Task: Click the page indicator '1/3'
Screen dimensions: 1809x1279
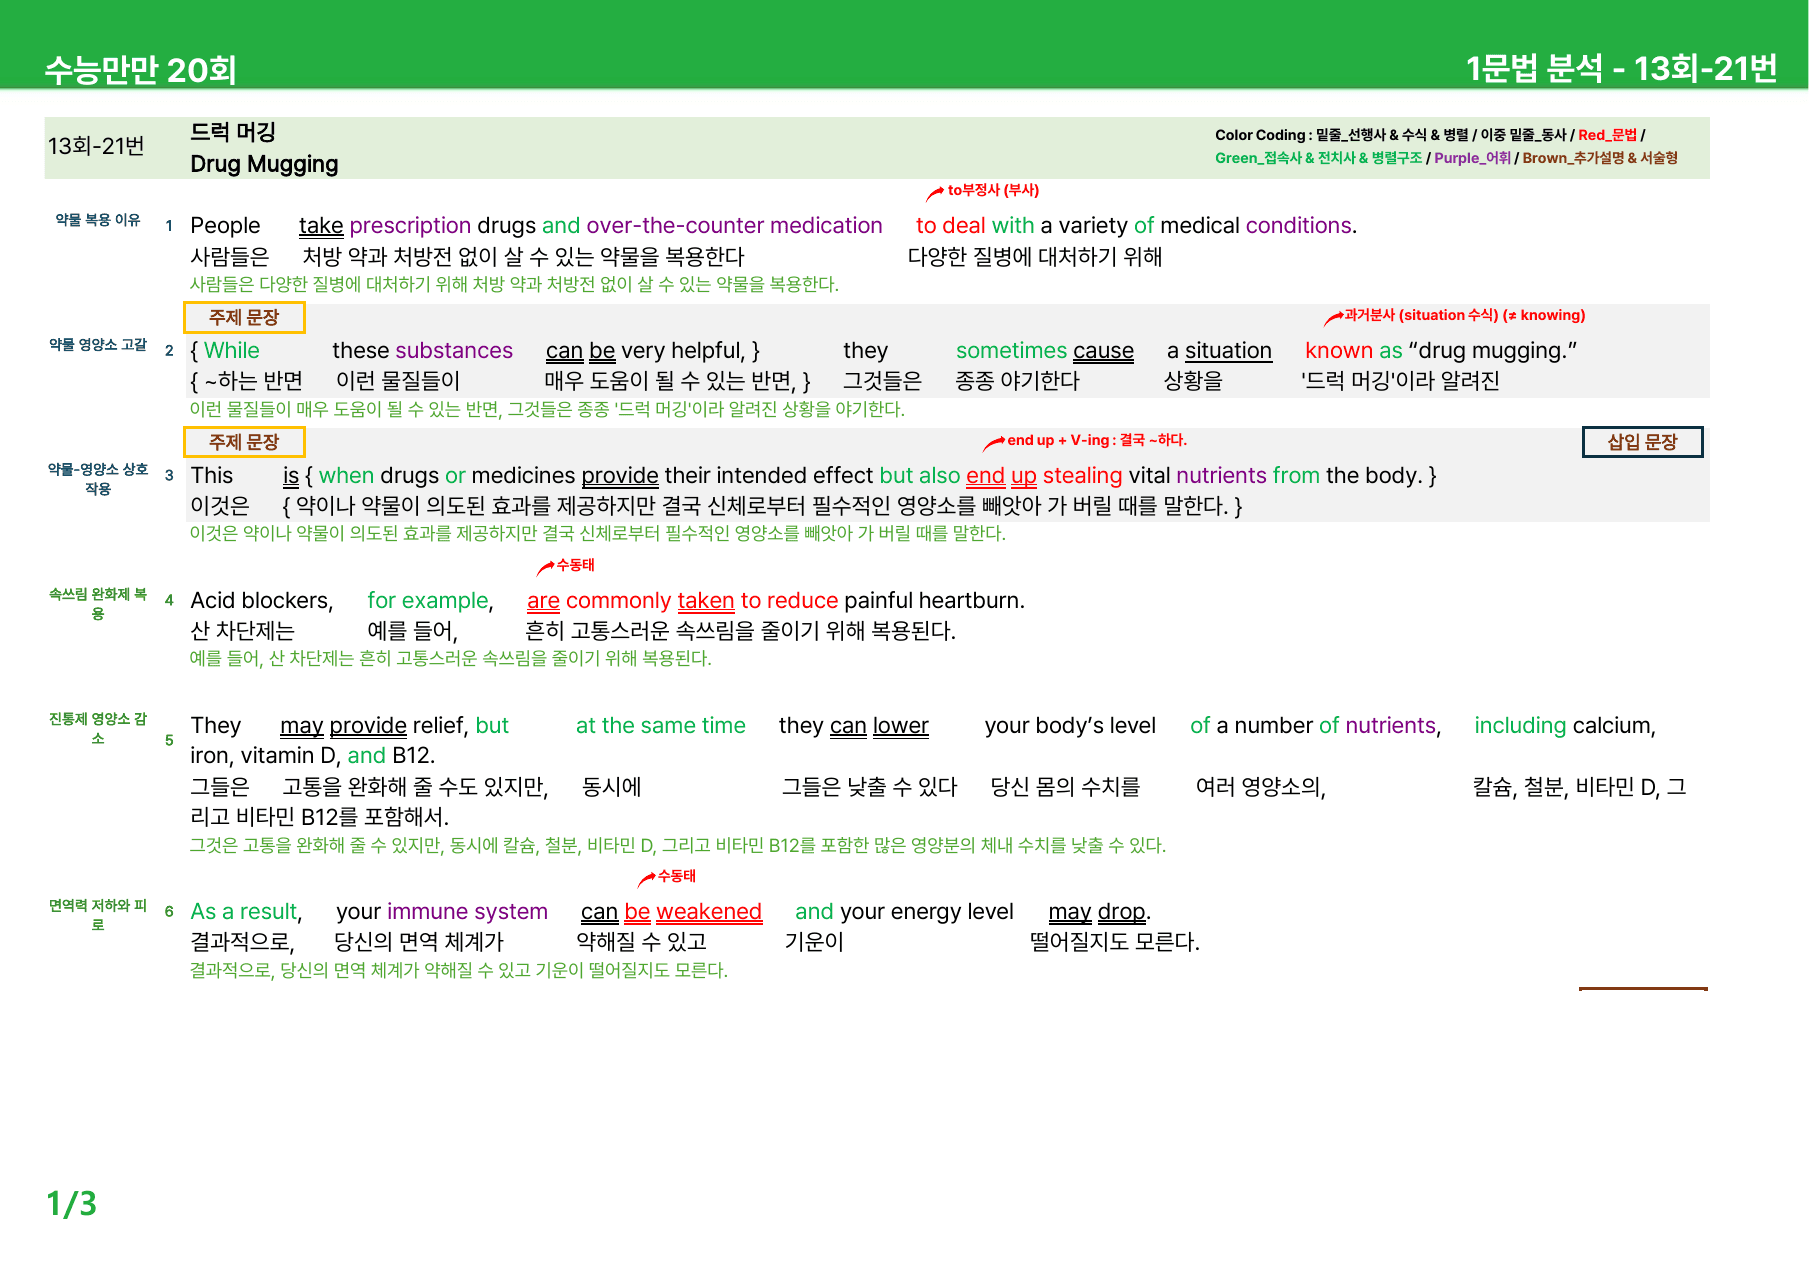Action: (71, 1204)
